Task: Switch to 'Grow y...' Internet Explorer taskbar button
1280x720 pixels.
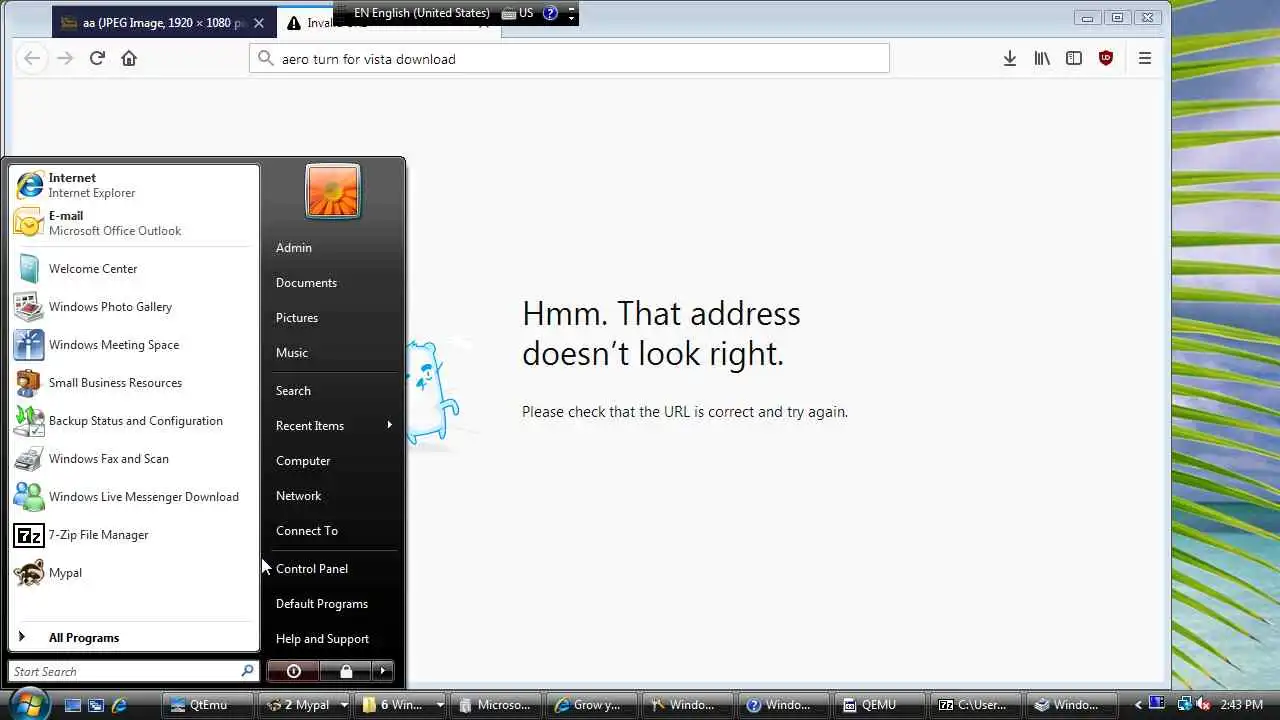Action: (x=592, y=705)
